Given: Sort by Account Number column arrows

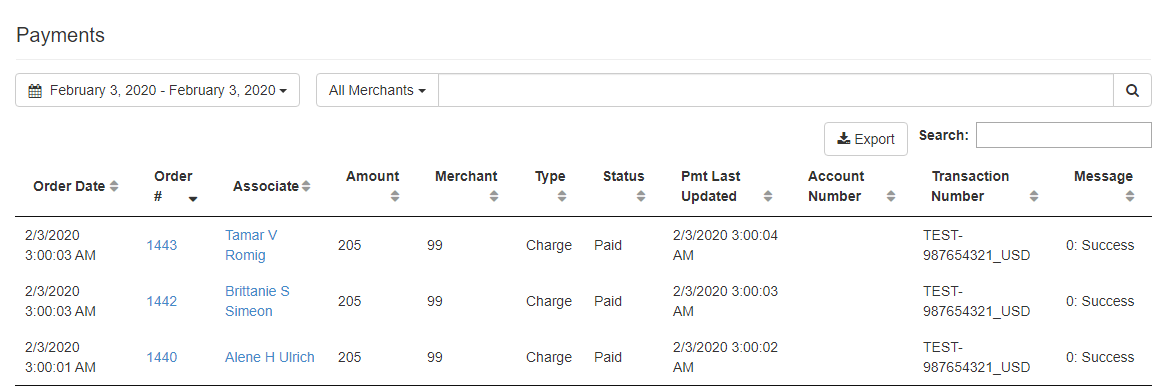Looking at the screenshot, I should [x=891, y=197].
